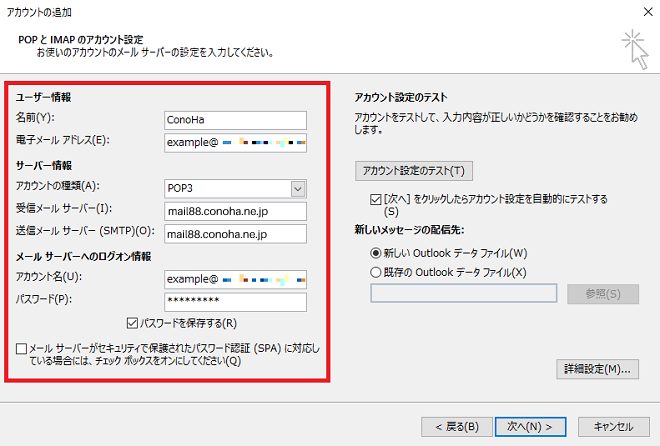660x446 pixels.
Task: Cancel the setup with キャンセル button
Action: (x=606, y=425)
